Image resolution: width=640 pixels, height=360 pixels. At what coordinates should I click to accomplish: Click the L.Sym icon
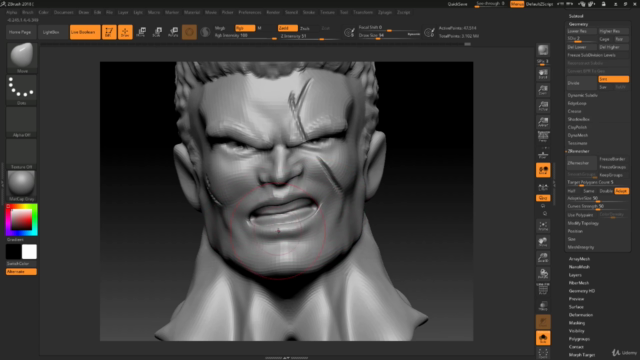[543, 187]
